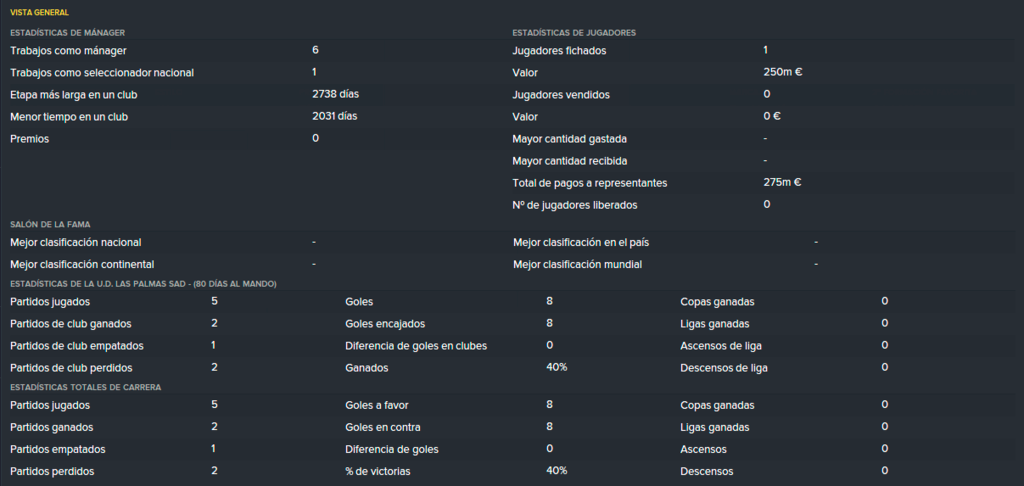The image size is (1024, 486).
Task: Select Mejor clasificación mundial row
Action: [763, 265]
